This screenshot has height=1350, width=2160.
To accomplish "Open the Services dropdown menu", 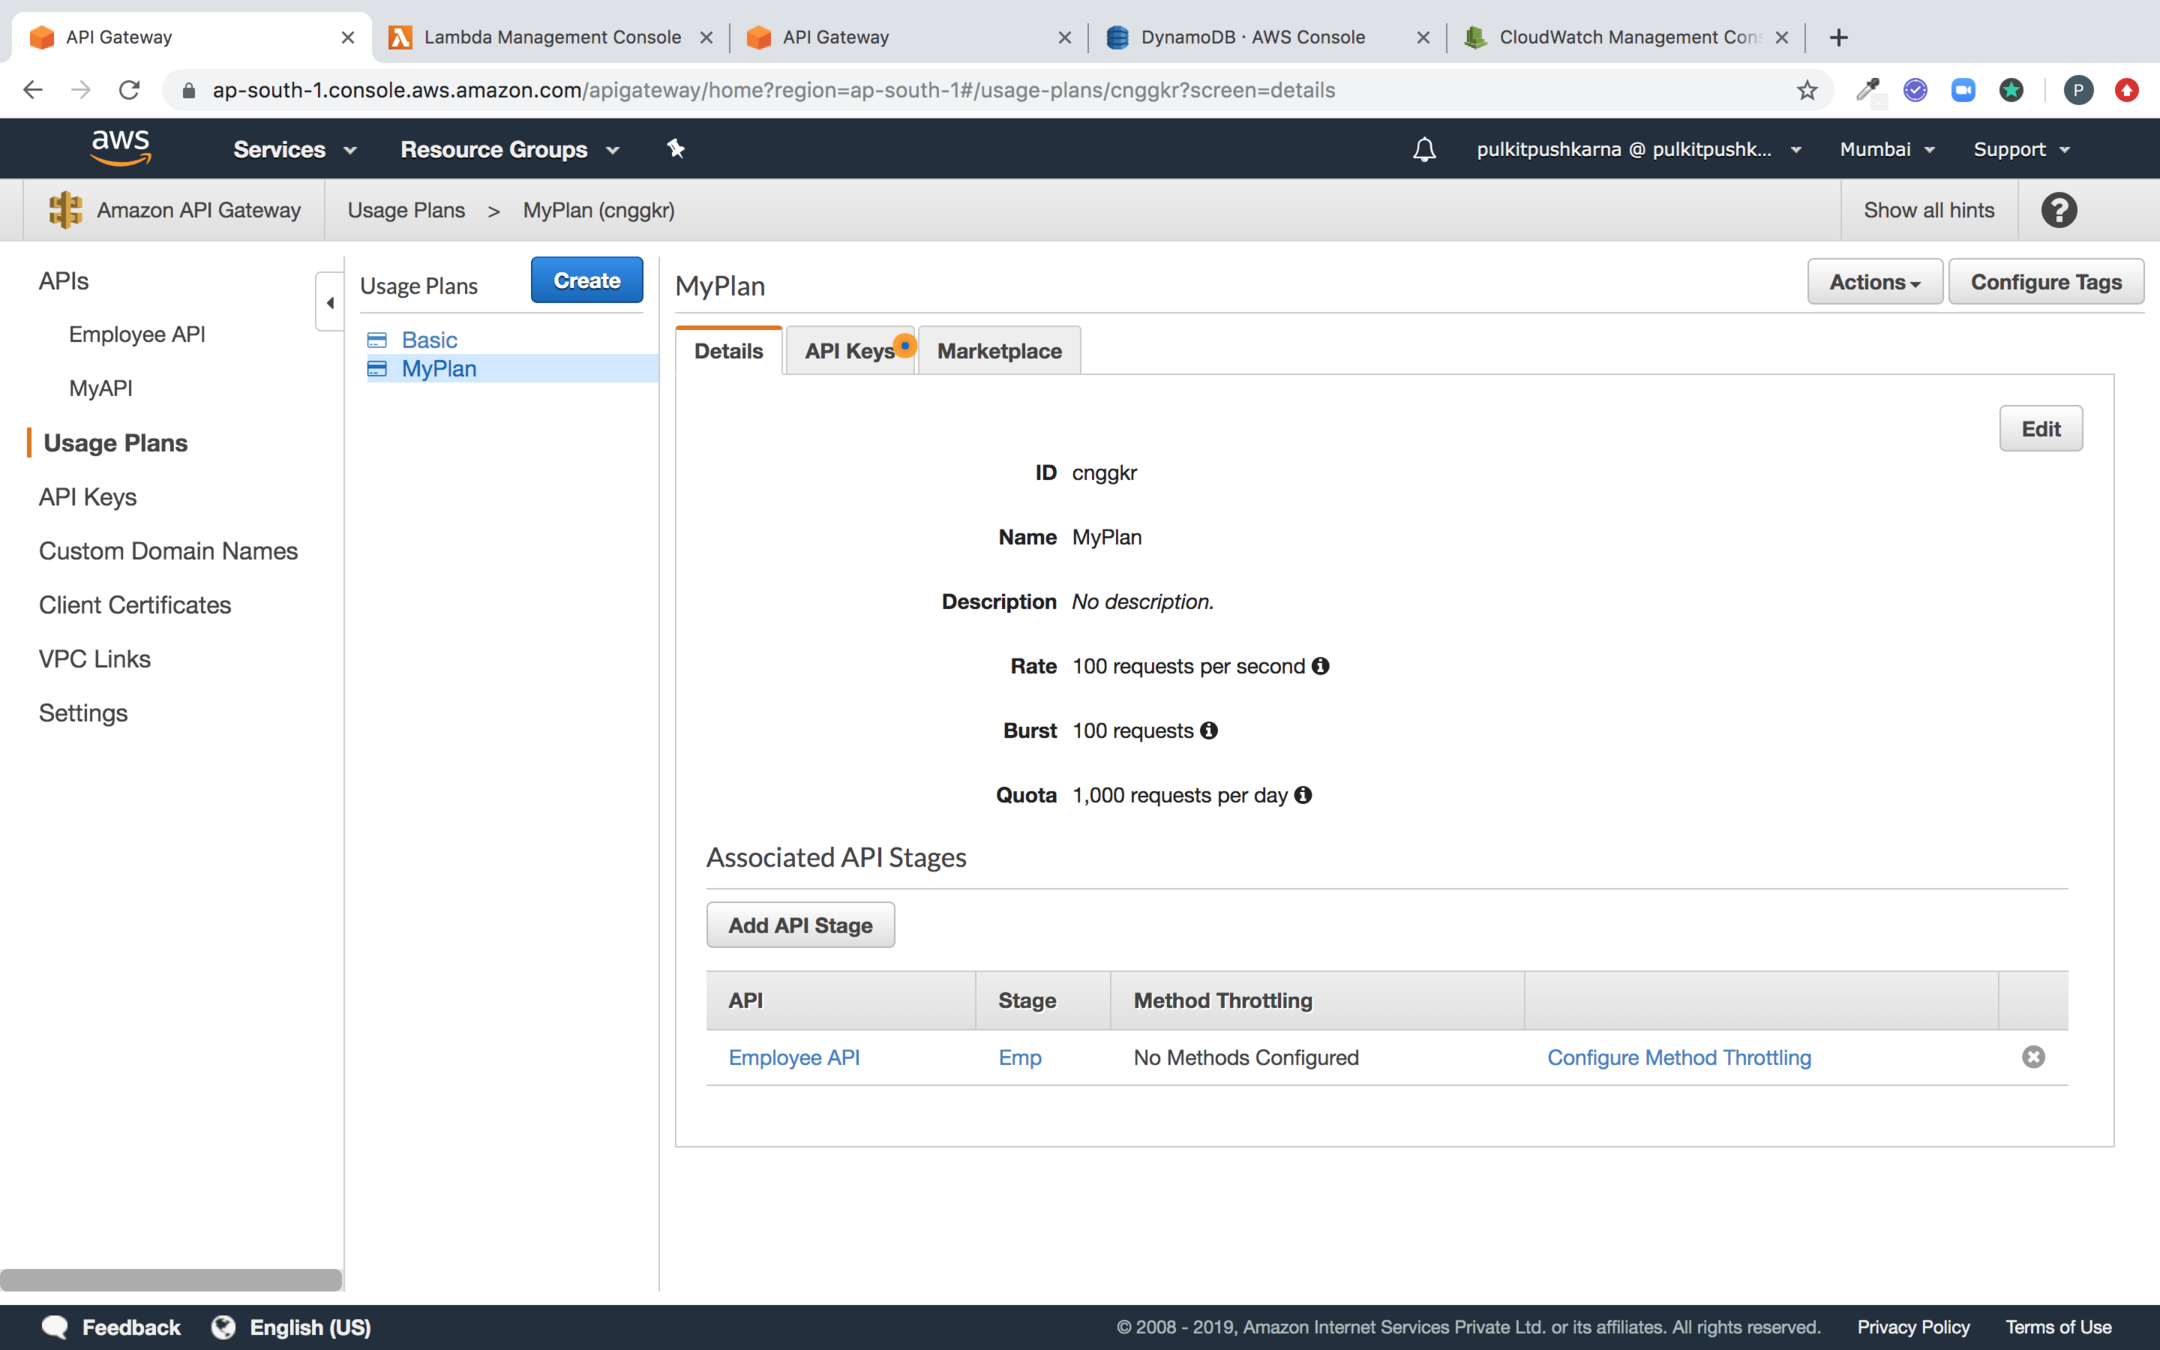I will tap(294, 150).
